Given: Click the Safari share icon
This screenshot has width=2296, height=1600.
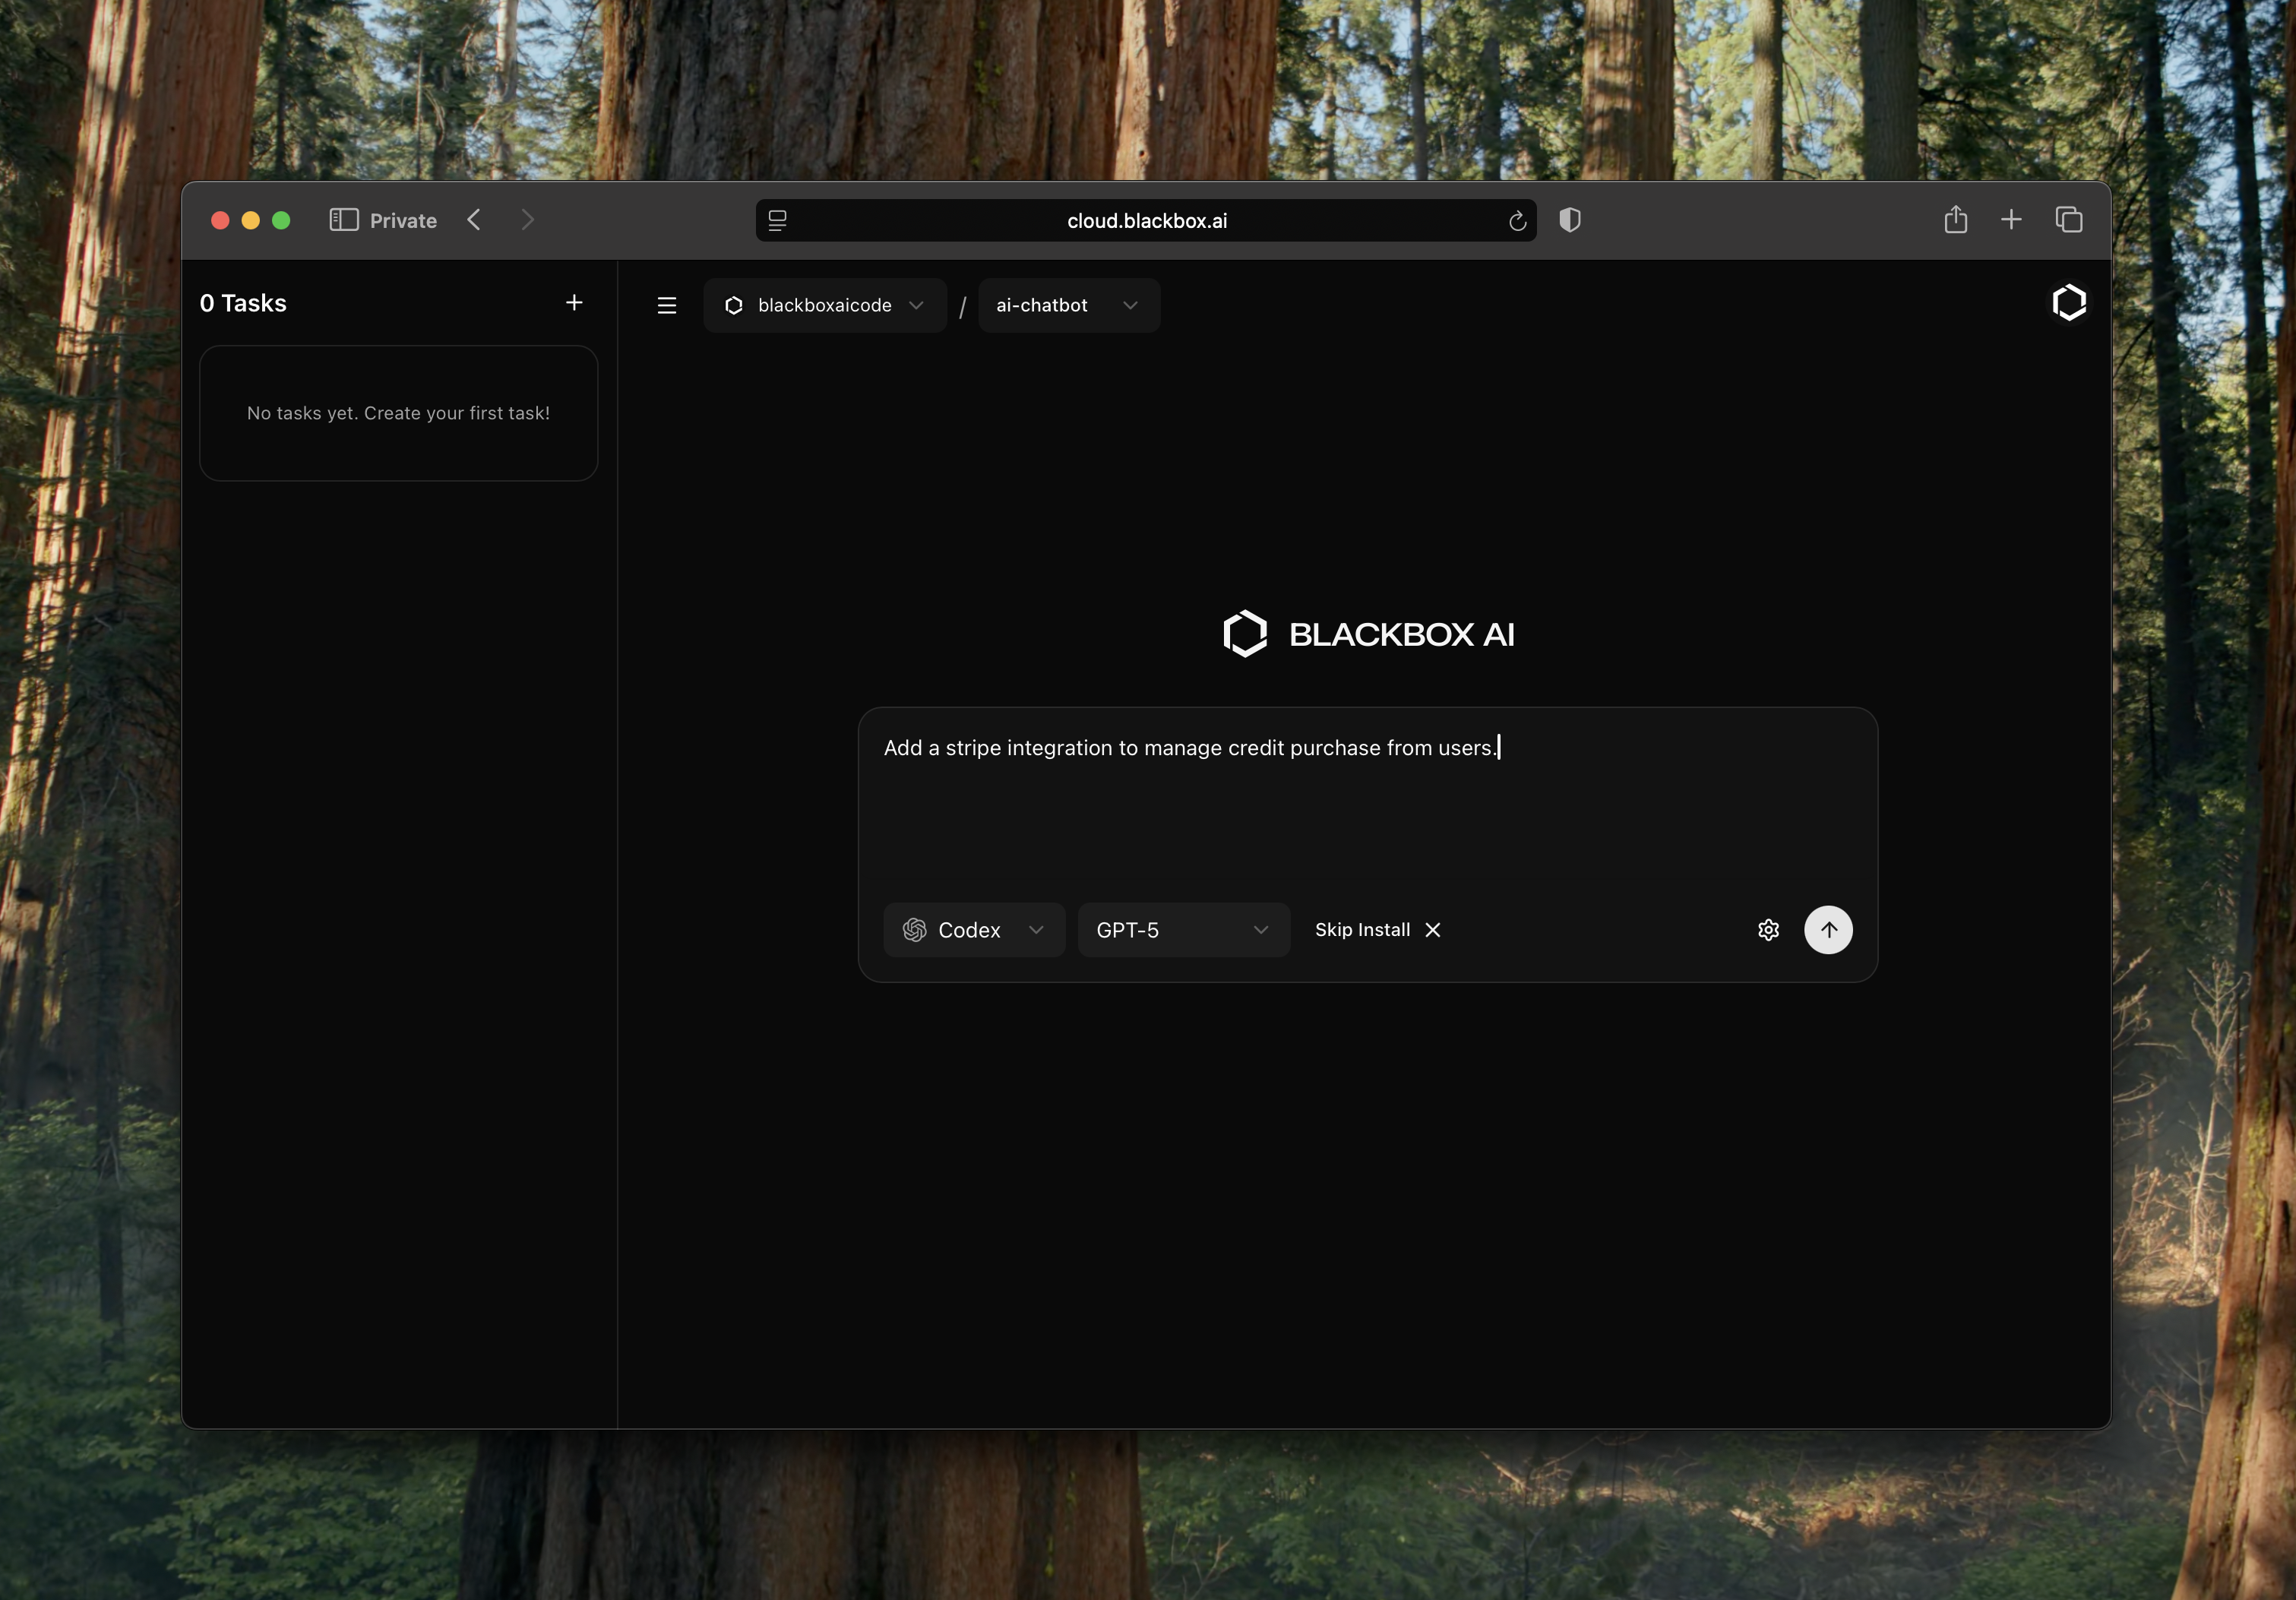Looking at the screenshot, I should (1955, 220).
